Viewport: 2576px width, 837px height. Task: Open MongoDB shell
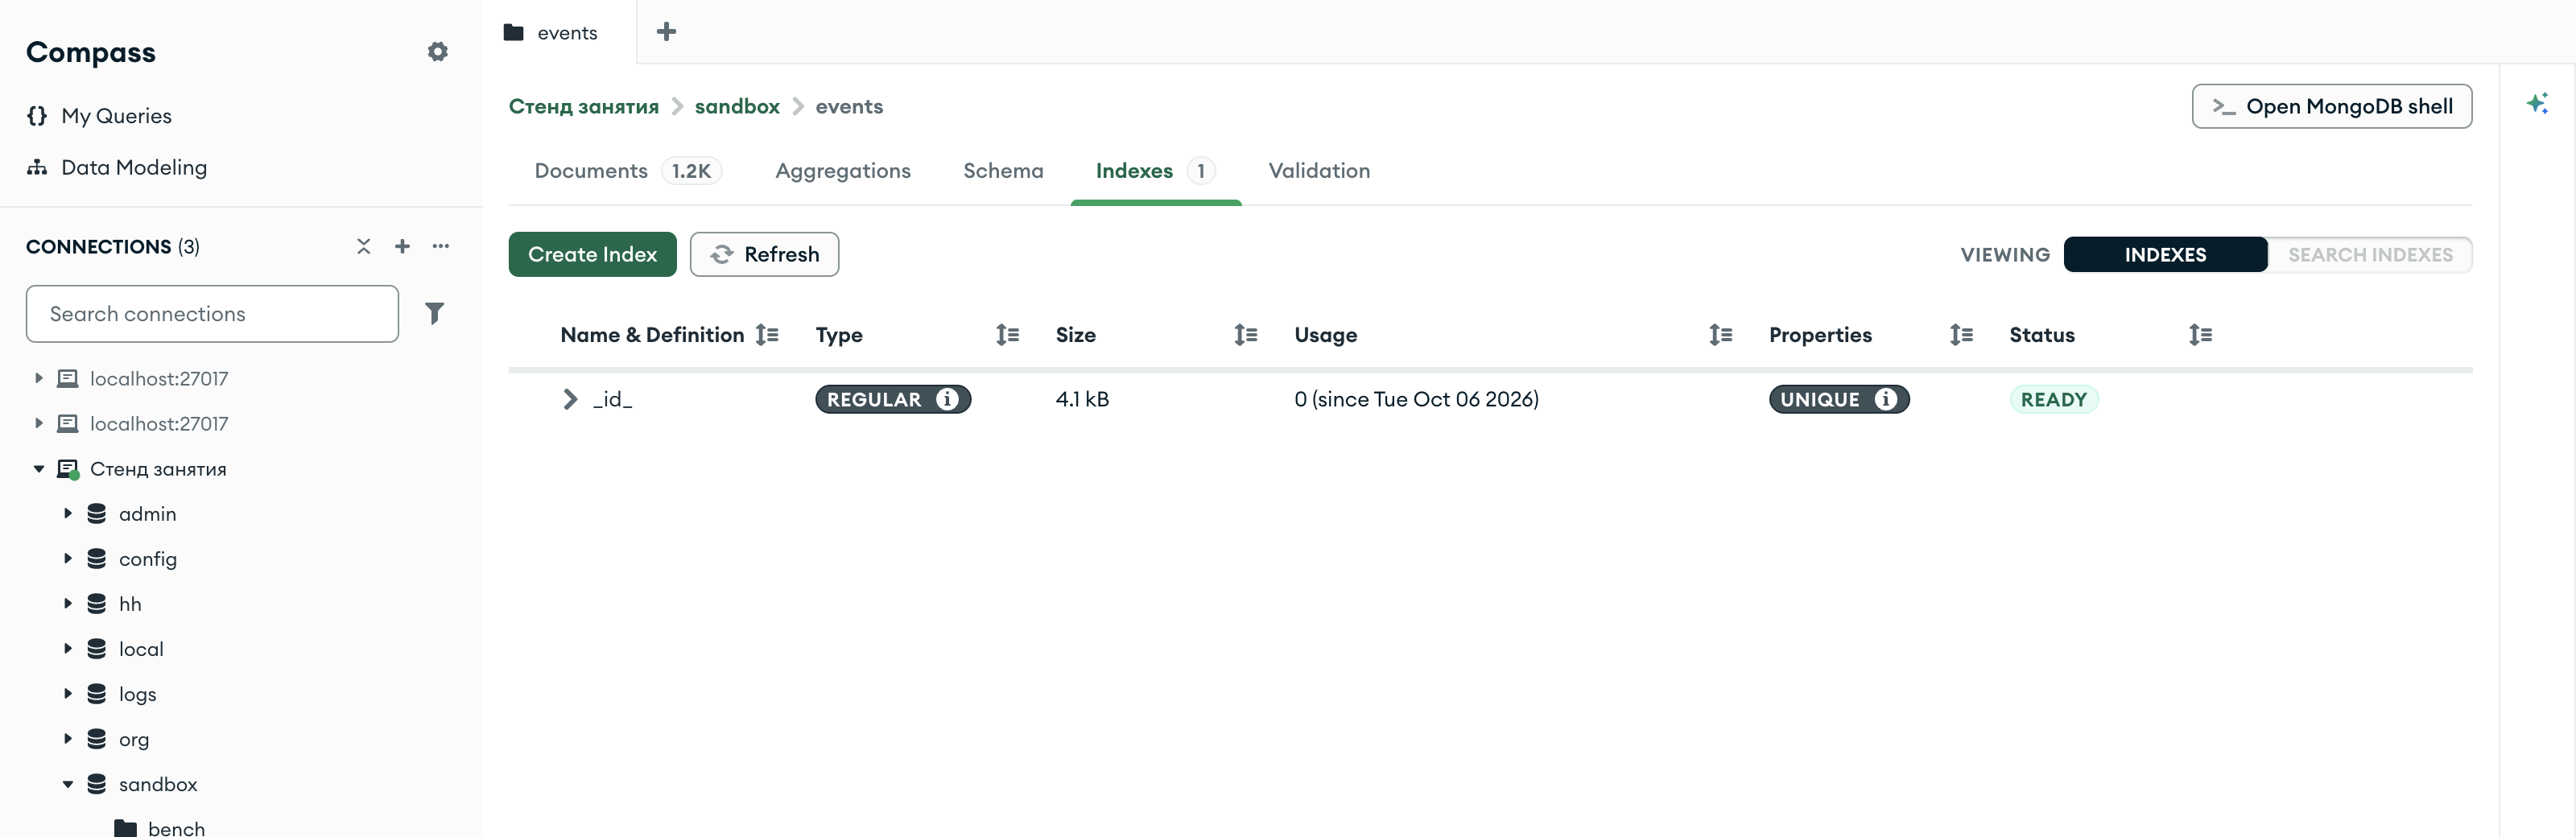pyautogui.click(x=2331, y=106)
